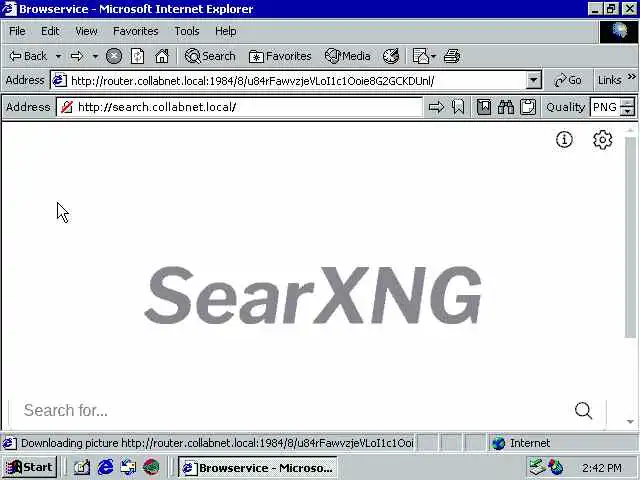This screenshot has width=640, height=480.
Task: Open SearXNG preferences gear icon
Action: click(x=602, y=140)
